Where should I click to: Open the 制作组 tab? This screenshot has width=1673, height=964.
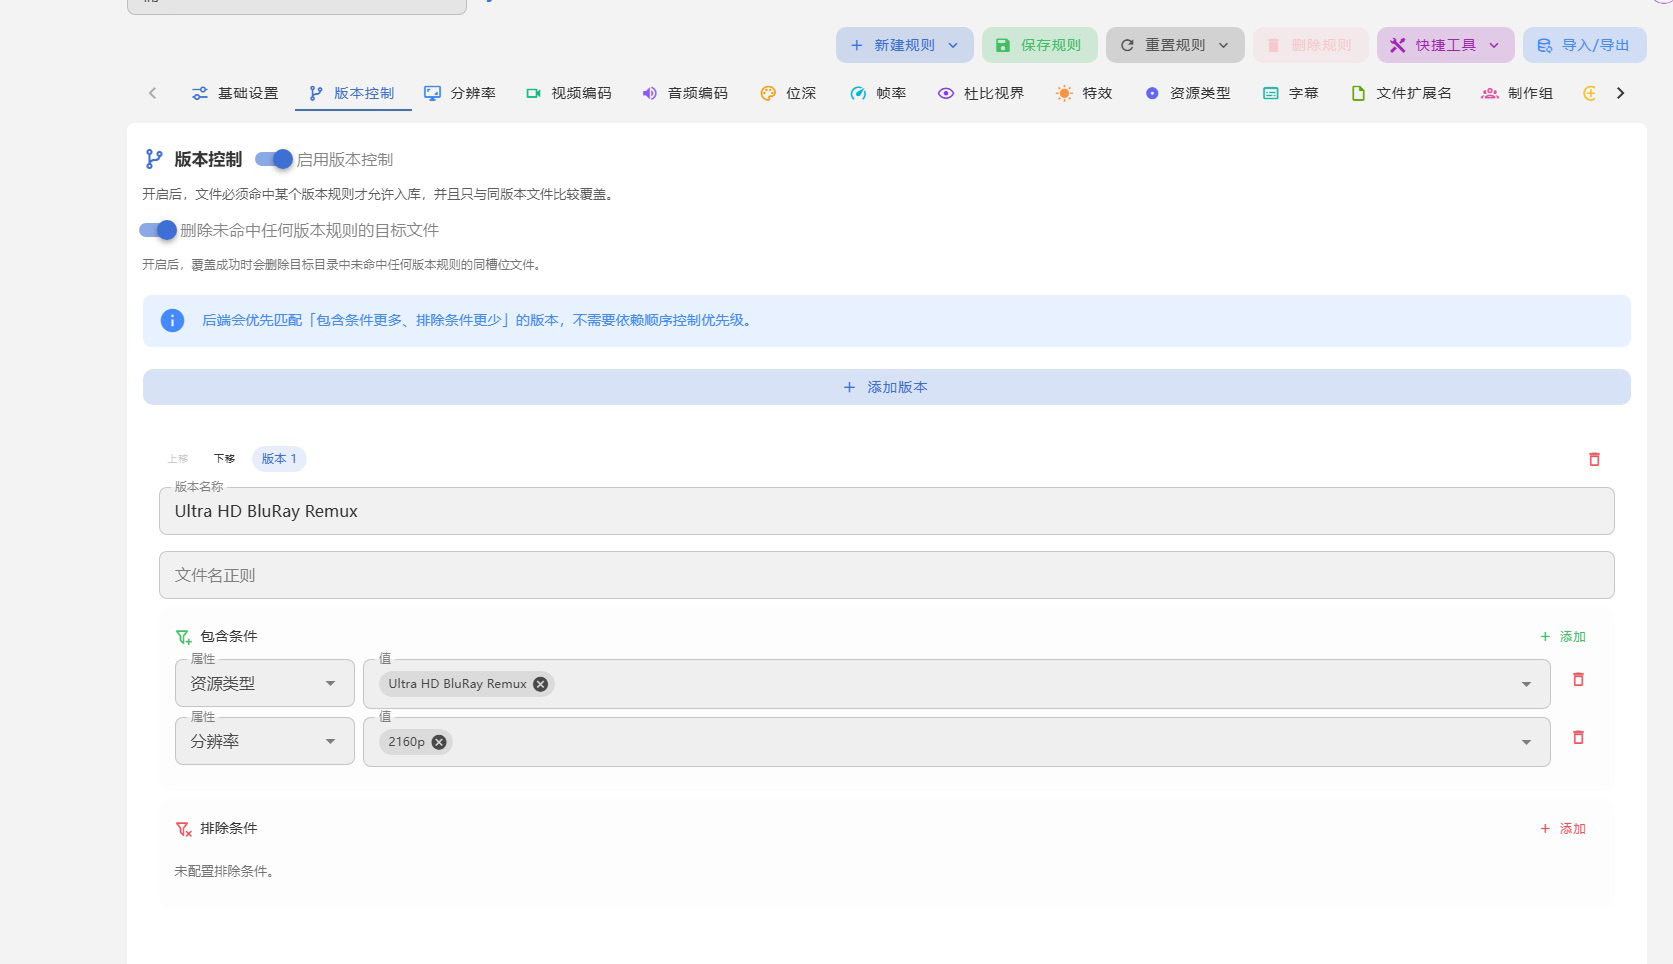pyautogui.click(x=1517, y=93)
